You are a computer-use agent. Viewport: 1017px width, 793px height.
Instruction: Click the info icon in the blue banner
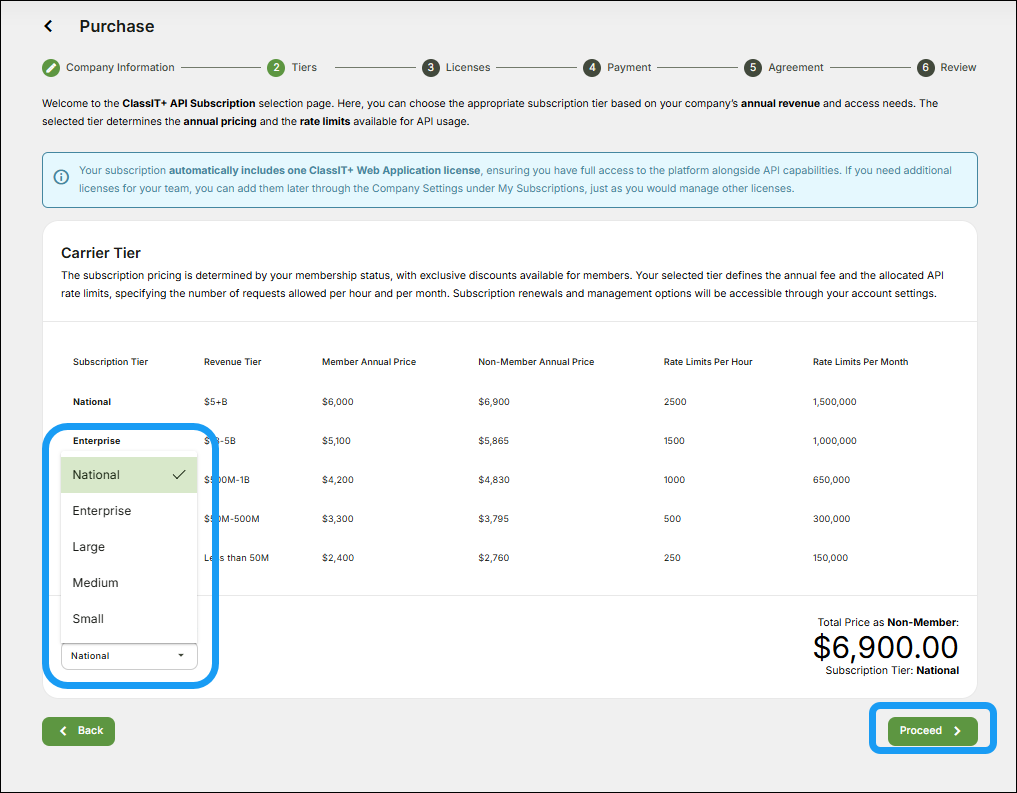[x=60, y=176]
